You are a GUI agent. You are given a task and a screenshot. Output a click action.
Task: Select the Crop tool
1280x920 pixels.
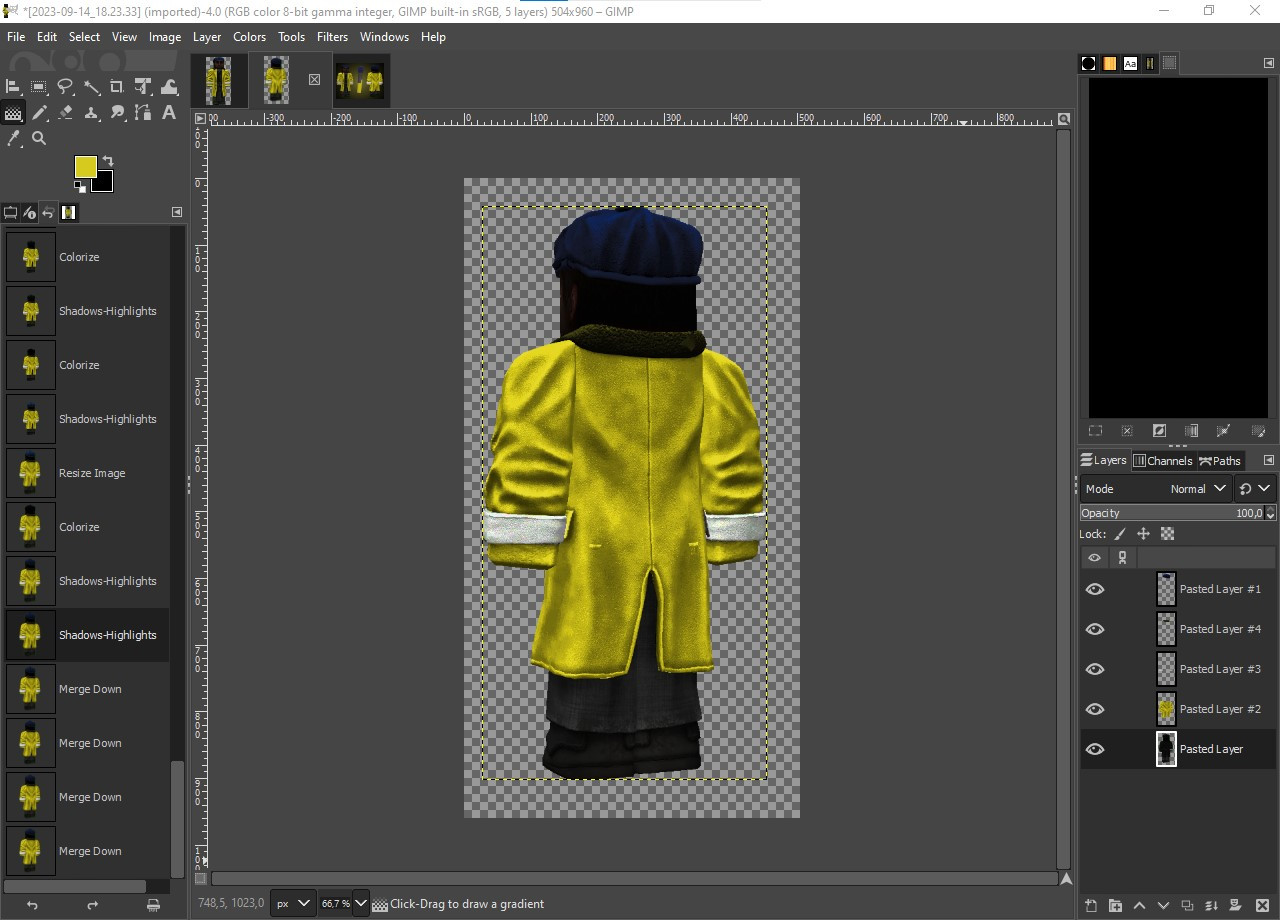(x=117, y=87)
